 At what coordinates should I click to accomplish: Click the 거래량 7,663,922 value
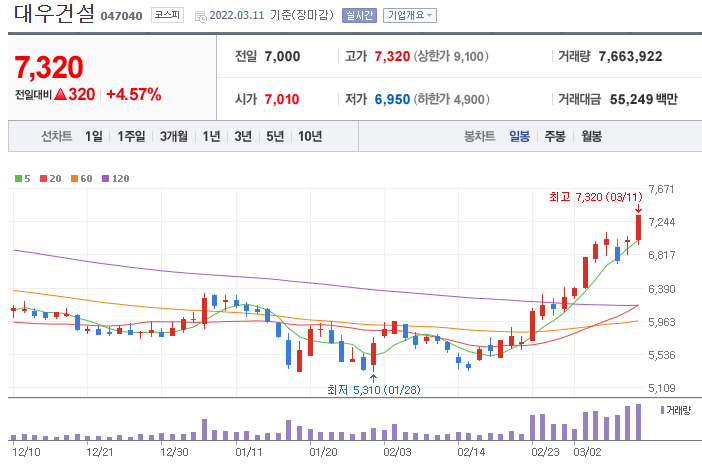(630, 56)
